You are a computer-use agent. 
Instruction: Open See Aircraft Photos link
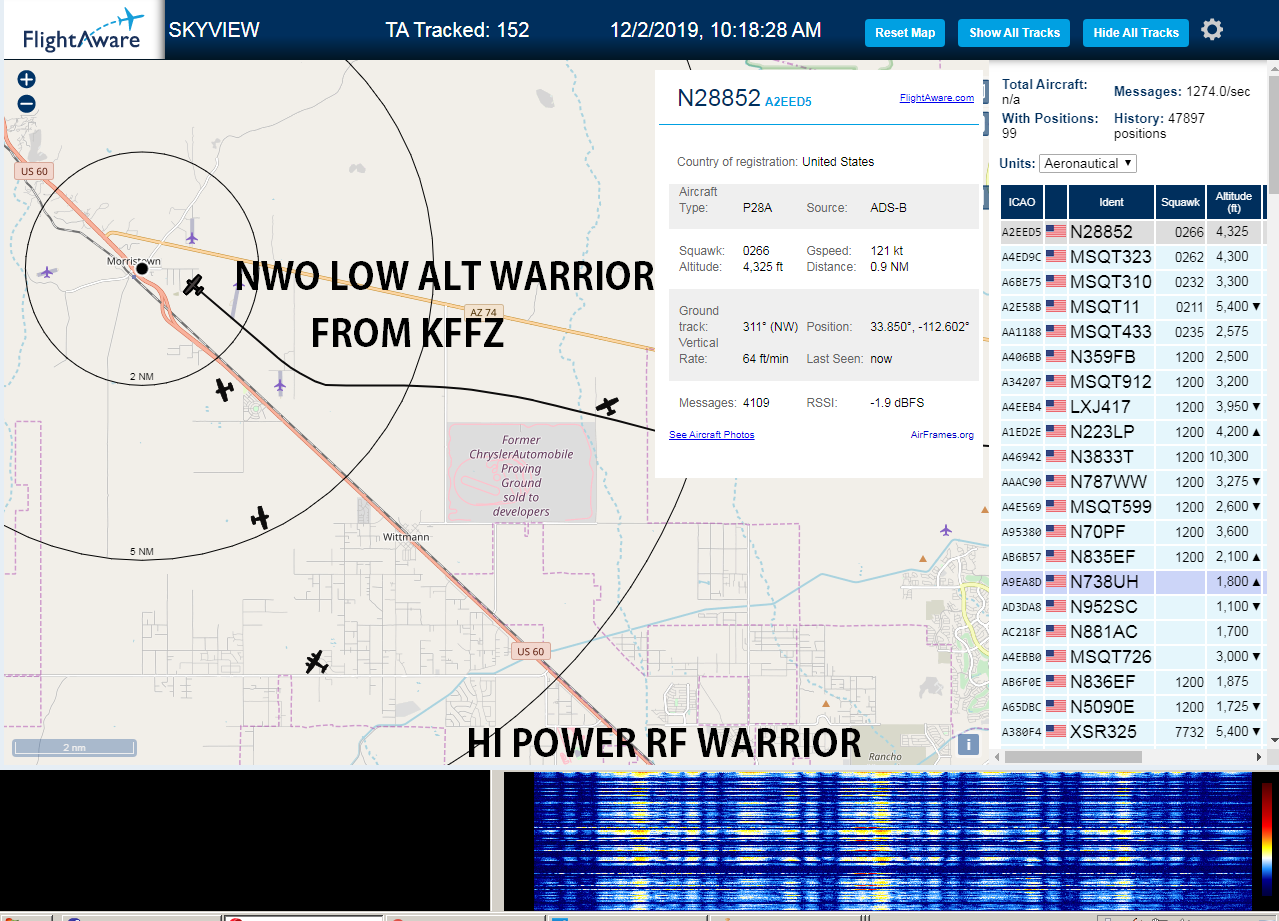(x=712, y=435)
